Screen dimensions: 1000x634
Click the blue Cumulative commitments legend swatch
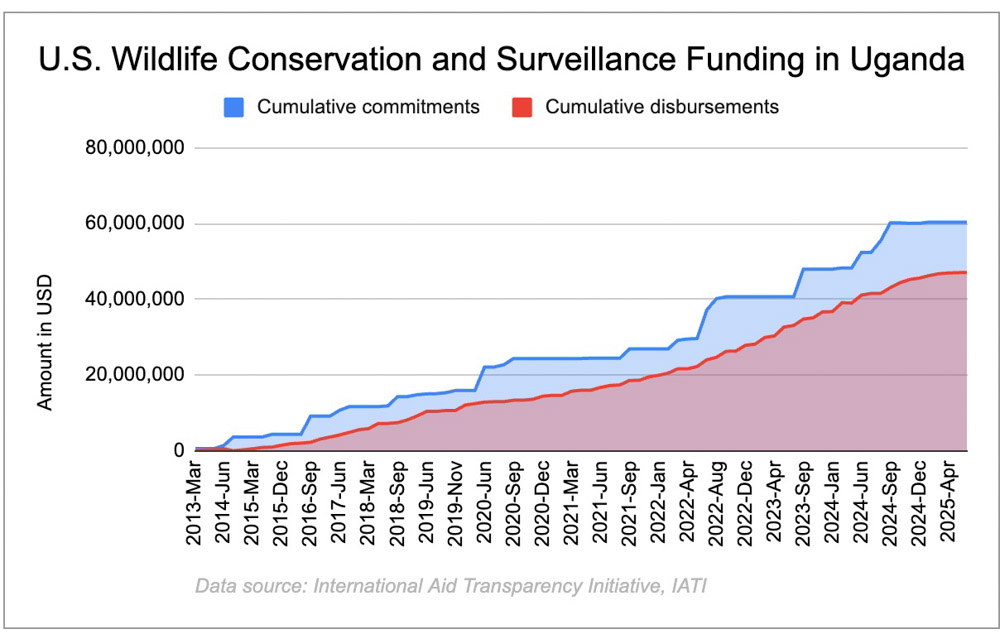click(234, 107)
